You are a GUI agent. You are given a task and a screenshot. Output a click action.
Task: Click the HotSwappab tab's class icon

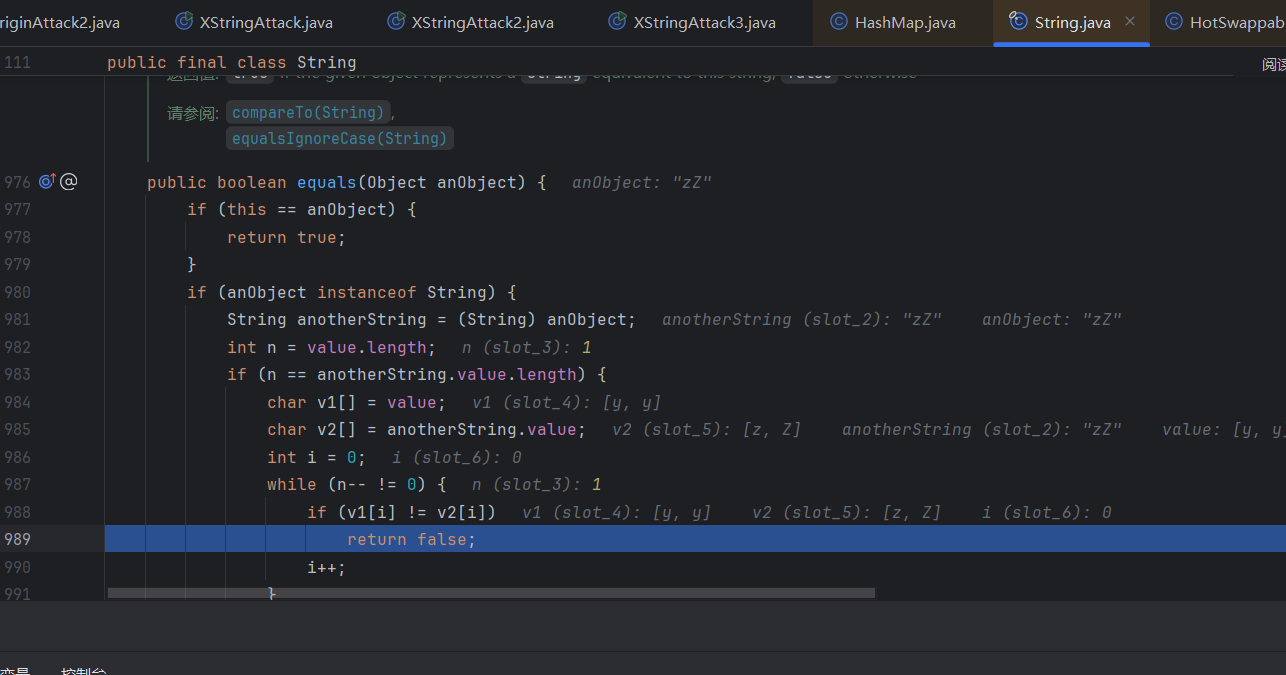click(x=1174, y=21)
